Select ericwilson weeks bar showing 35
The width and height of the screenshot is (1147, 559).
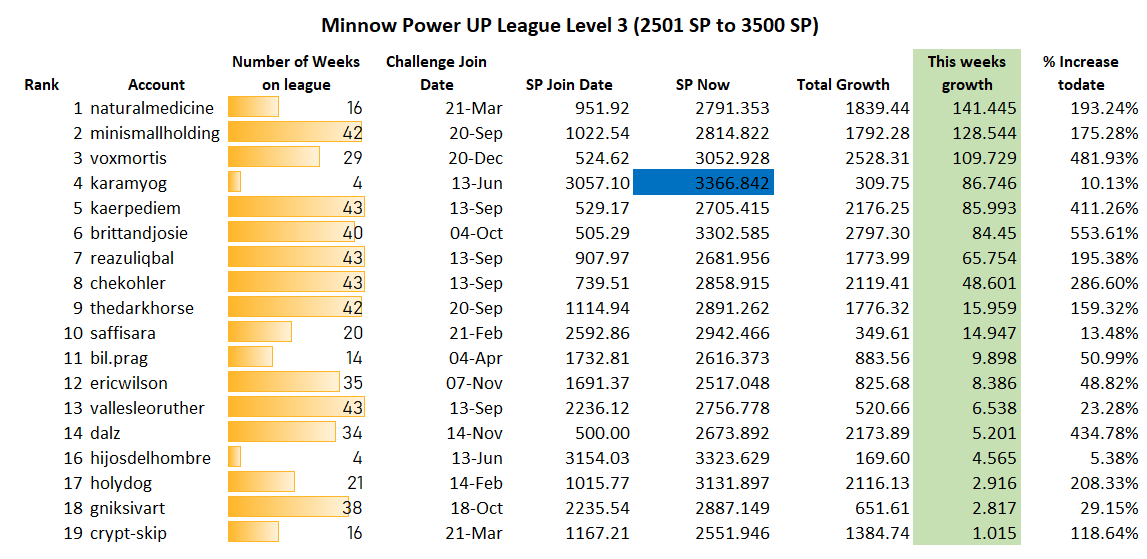click(x=284, y=382)
